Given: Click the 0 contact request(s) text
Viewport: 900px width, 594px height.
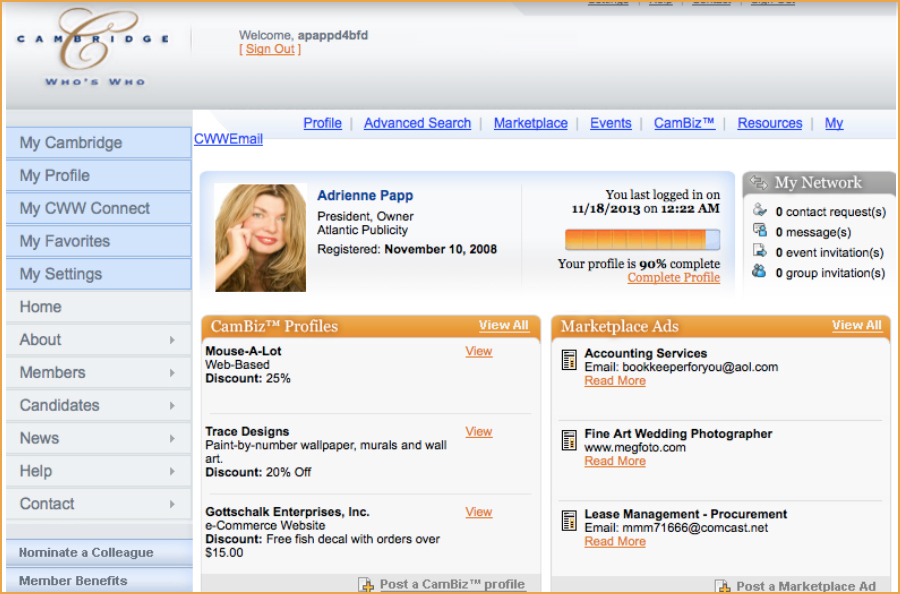Looking at the screenshot, I should 831,212.
